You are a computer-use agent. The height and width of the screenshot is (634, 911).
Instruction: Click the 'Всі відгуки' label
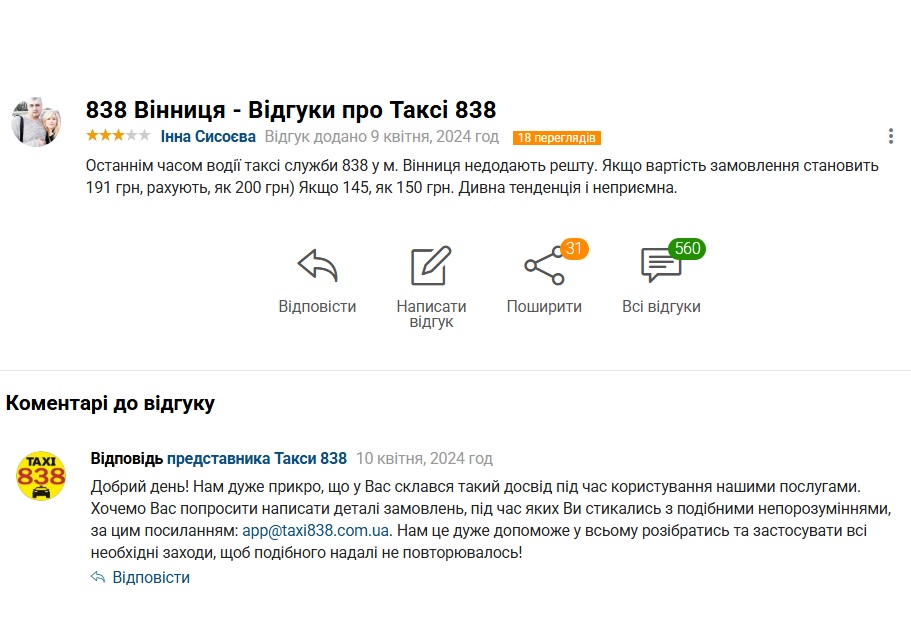point(661,307)
